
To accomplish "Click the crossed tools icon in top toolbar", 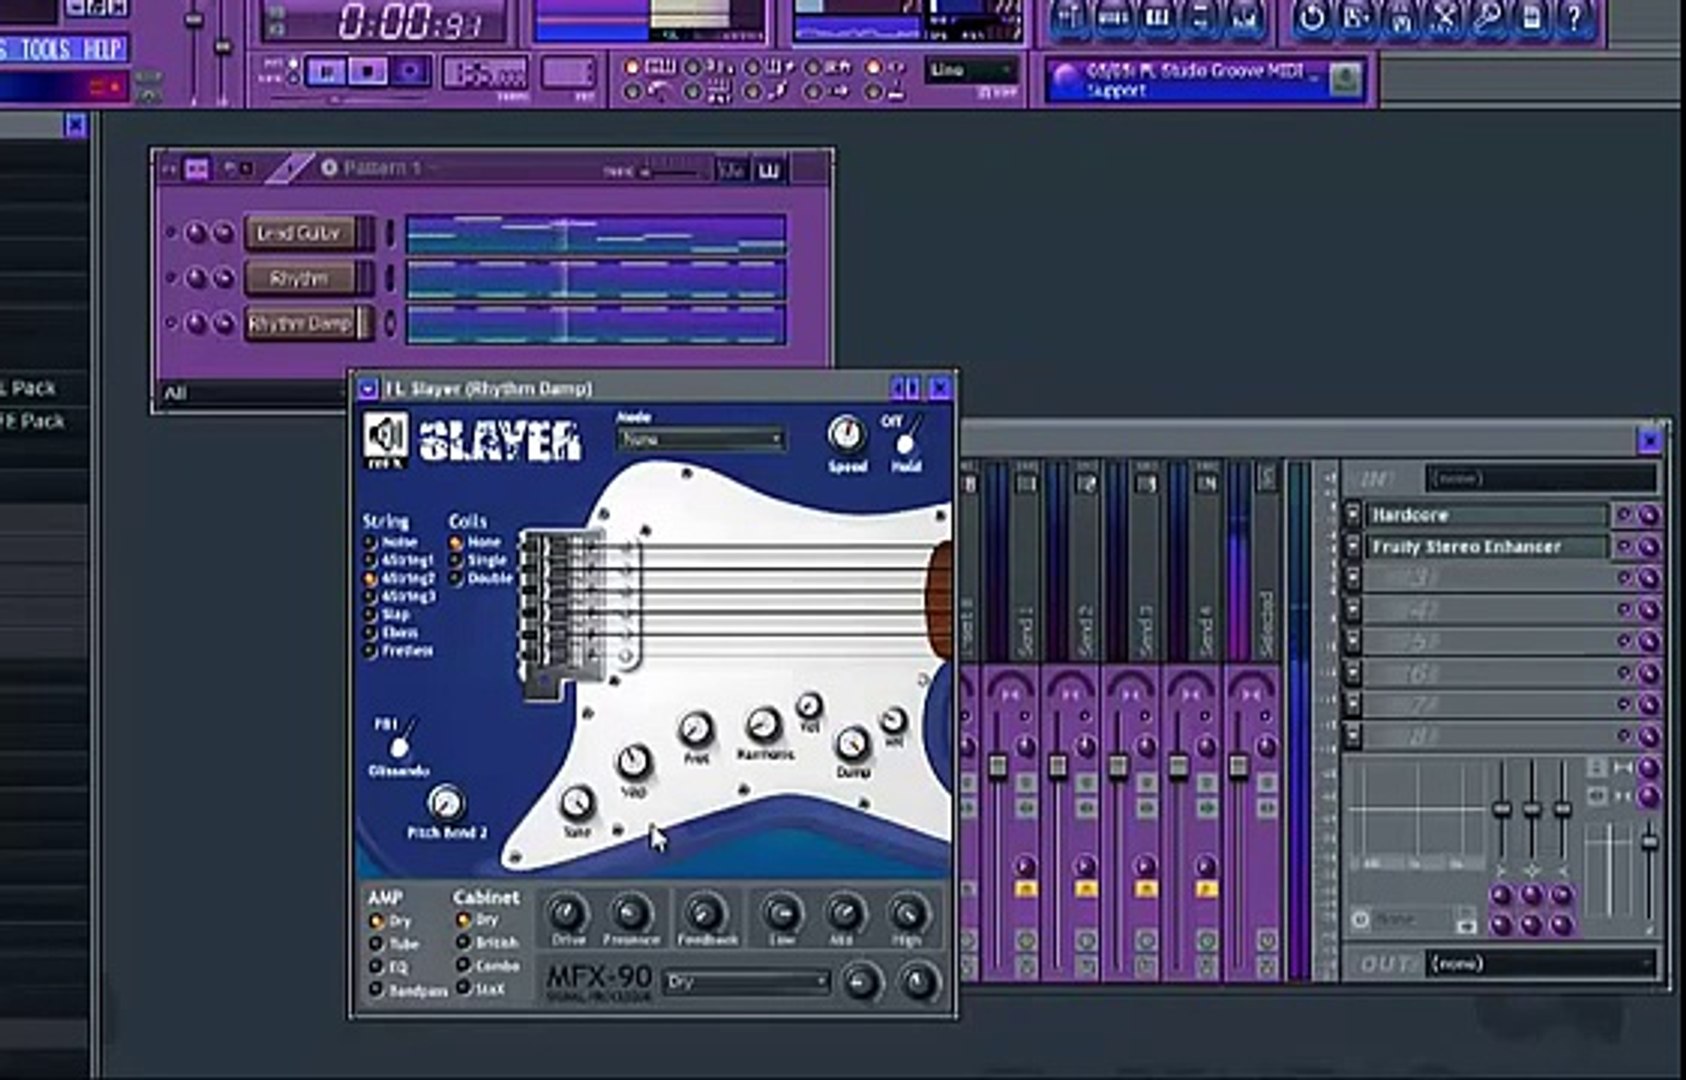I will pyautogui.click(x=1443, y=18).
